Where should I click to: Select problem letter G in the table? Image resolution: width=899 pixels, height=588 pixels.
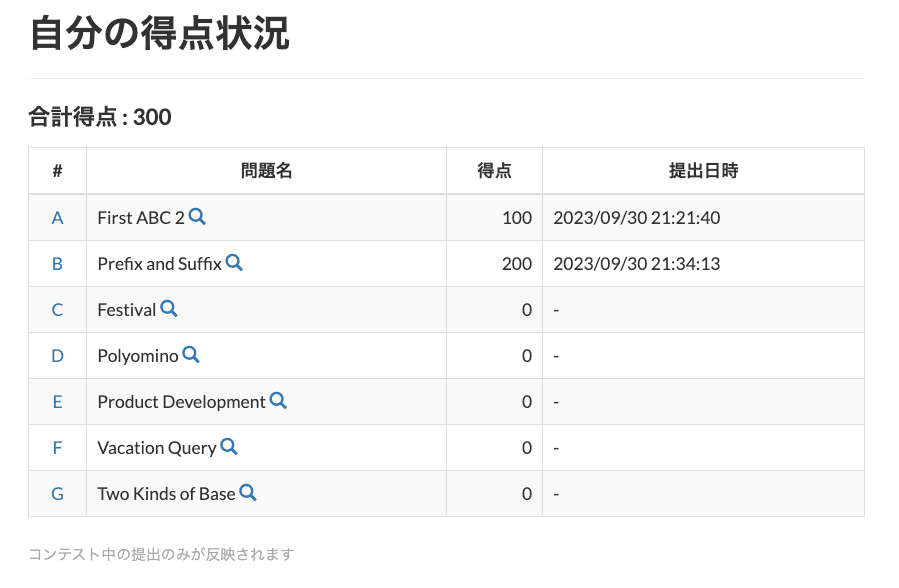pos(57,493)
